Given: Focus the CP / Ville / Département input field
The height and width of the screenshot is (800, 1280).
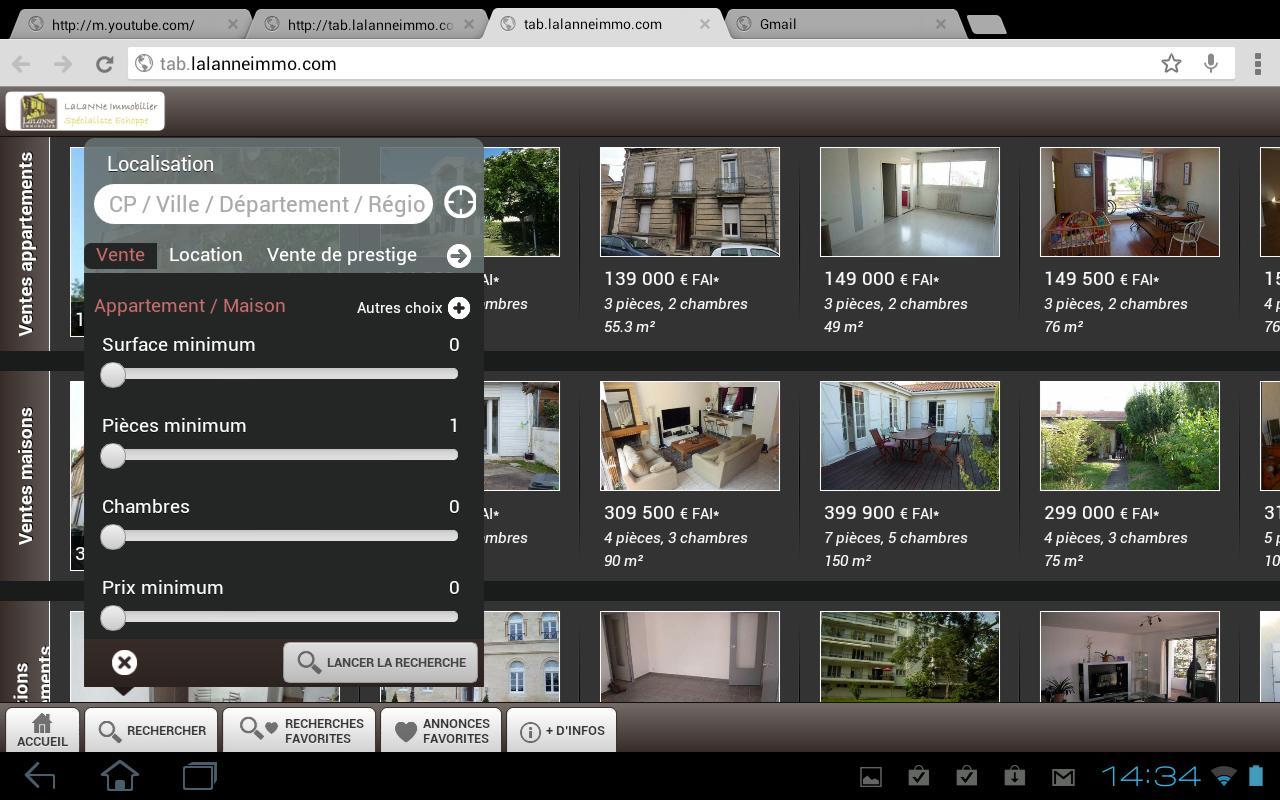Looking at the screenshot, I should click(x=264, y=204).
